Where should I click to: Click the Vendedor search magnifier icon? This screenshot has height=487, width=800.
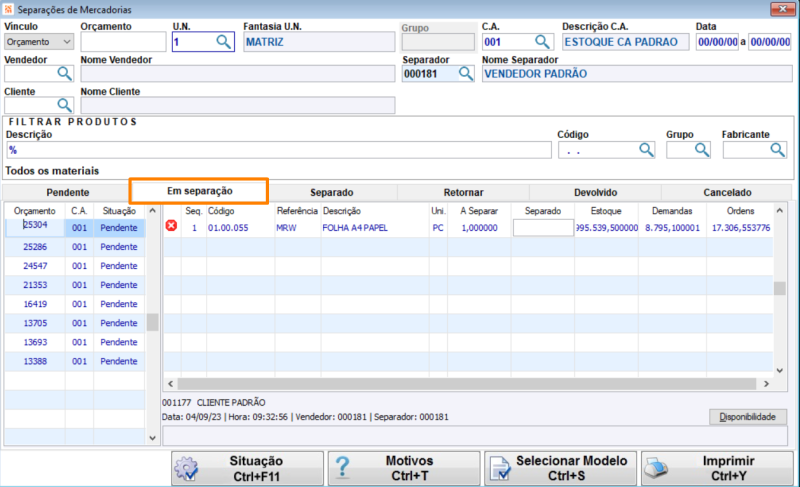(64, 74)
